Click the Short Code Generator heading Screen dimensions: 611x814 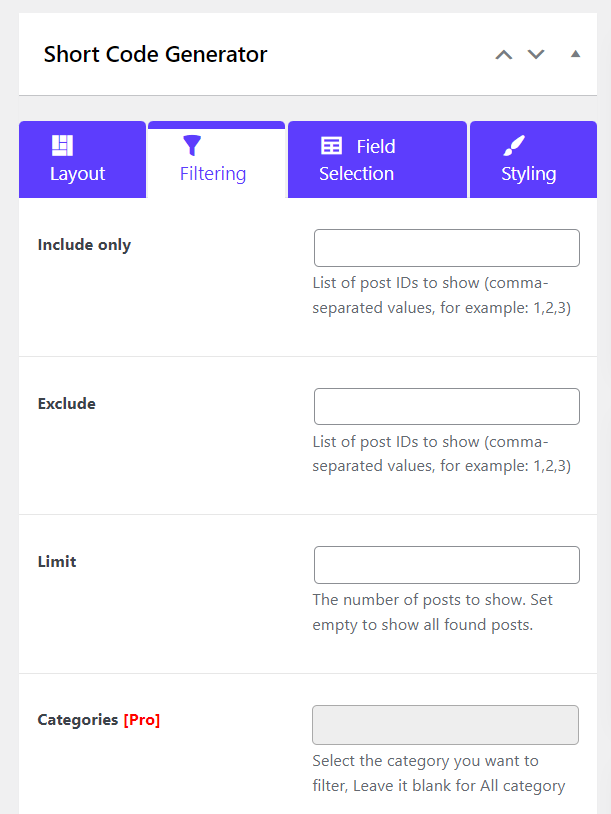click(156, 54)
